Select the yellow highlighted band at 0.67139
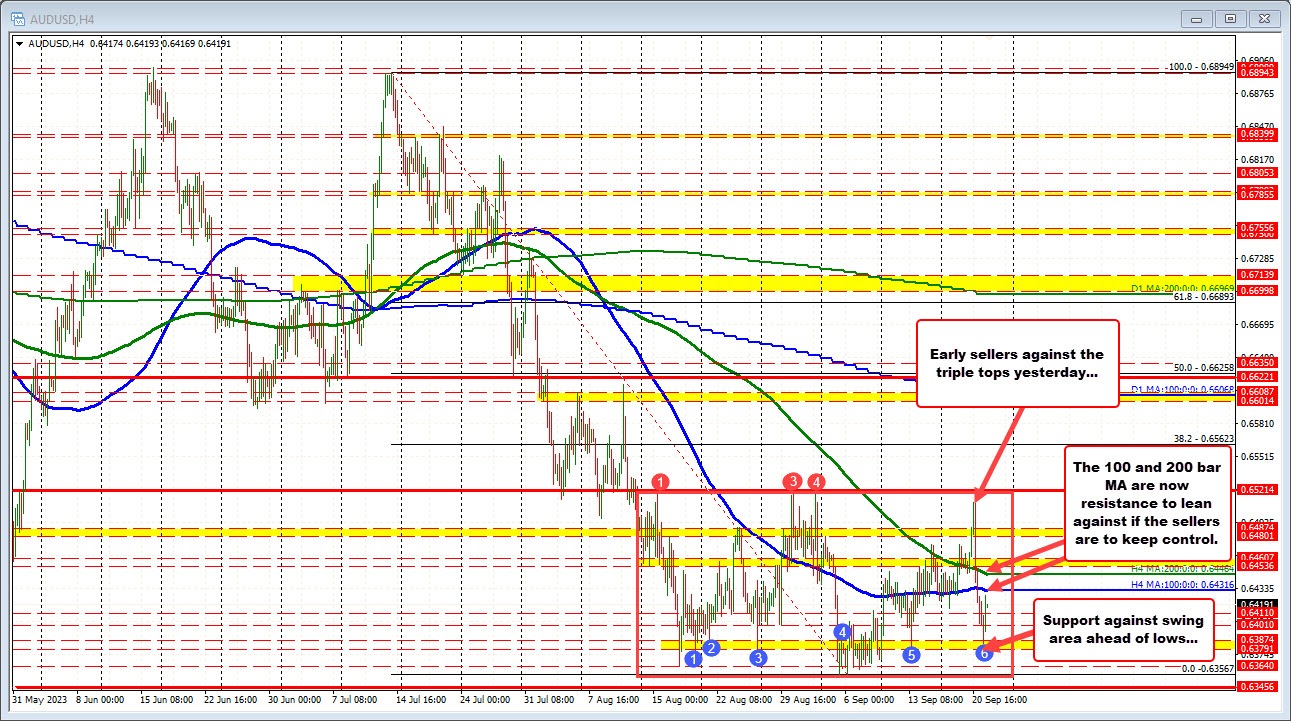 pyautogui.click(x=700, y=283)
